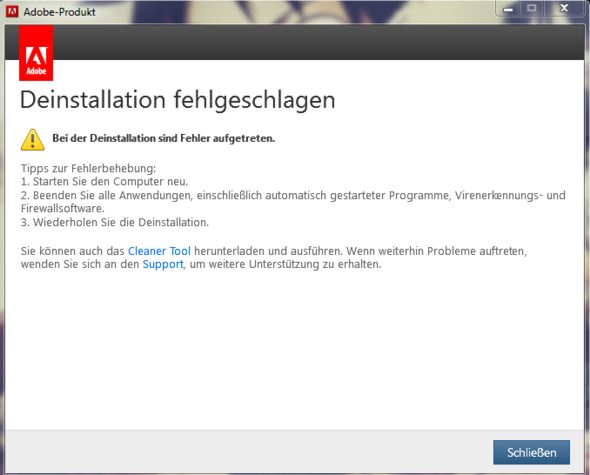Image resolution: width=590 pixels, height=475 pixels.
Task: Click the weitere Unterstützung zu erhalten text
Action: (295, 264)
